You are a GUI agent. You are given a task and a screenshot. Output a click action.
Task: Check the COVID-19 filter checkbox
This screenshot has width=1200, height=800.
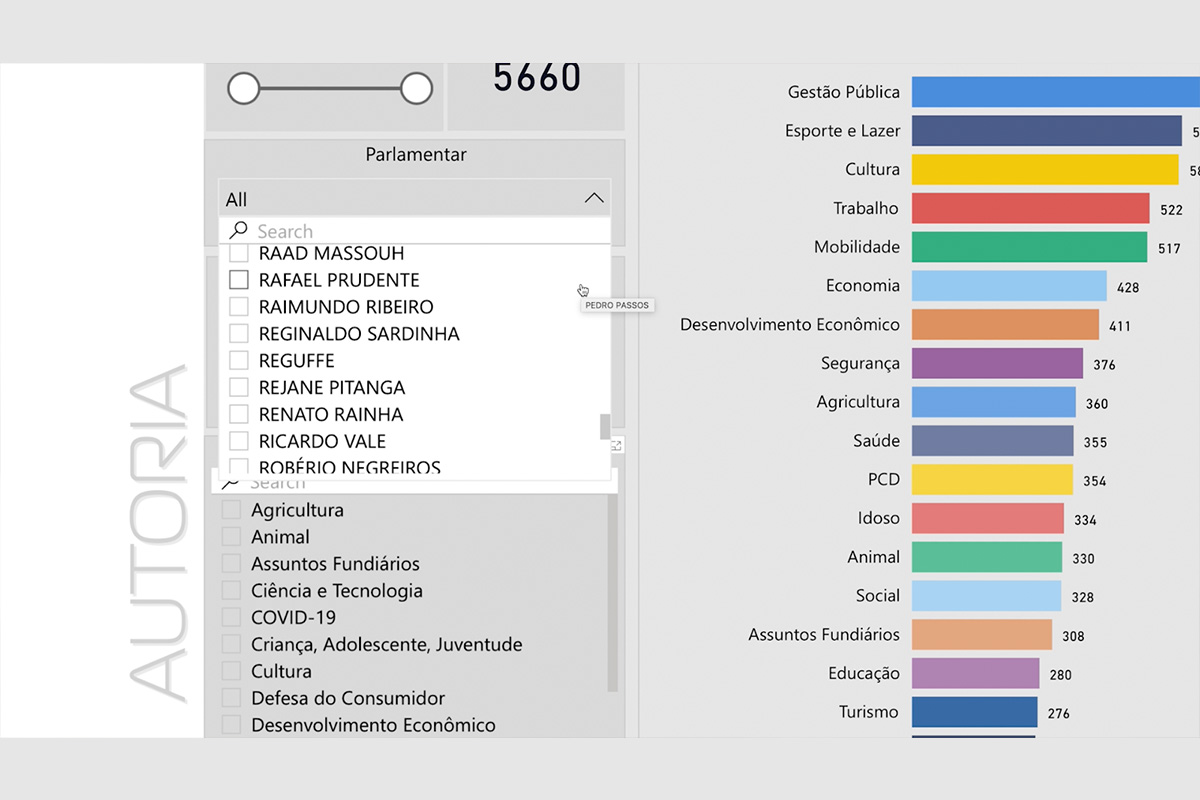[x=232, y=617]
